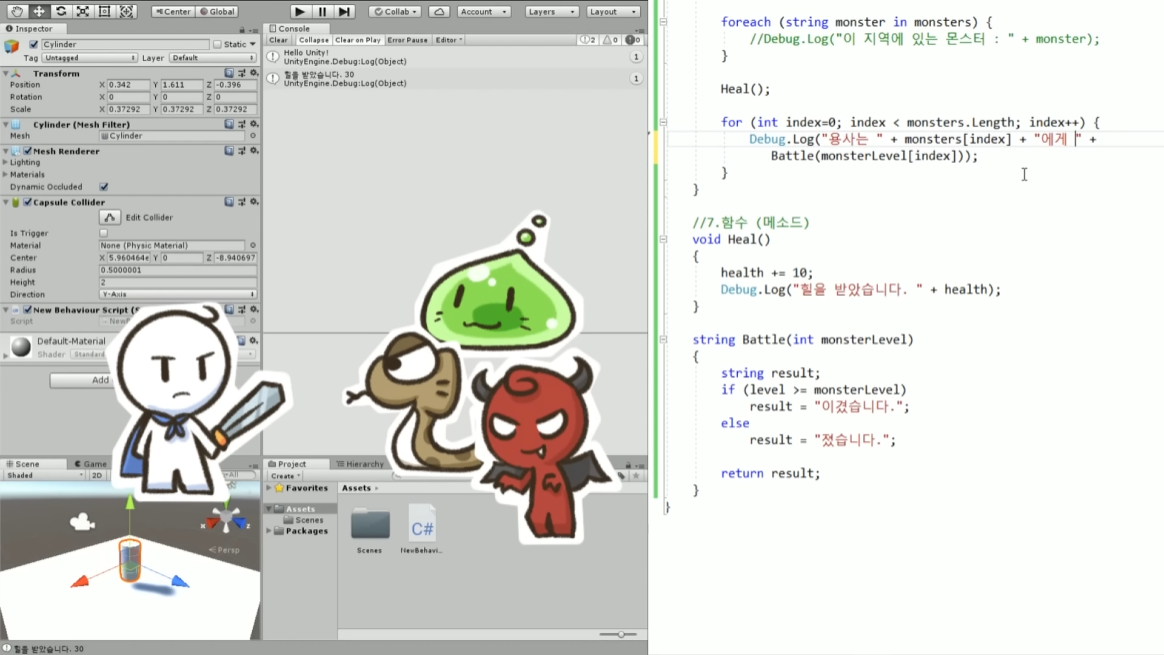Switch to the Hierarchy tab
The height and width of the screenshot is (655, 1164).
point(360,463)
